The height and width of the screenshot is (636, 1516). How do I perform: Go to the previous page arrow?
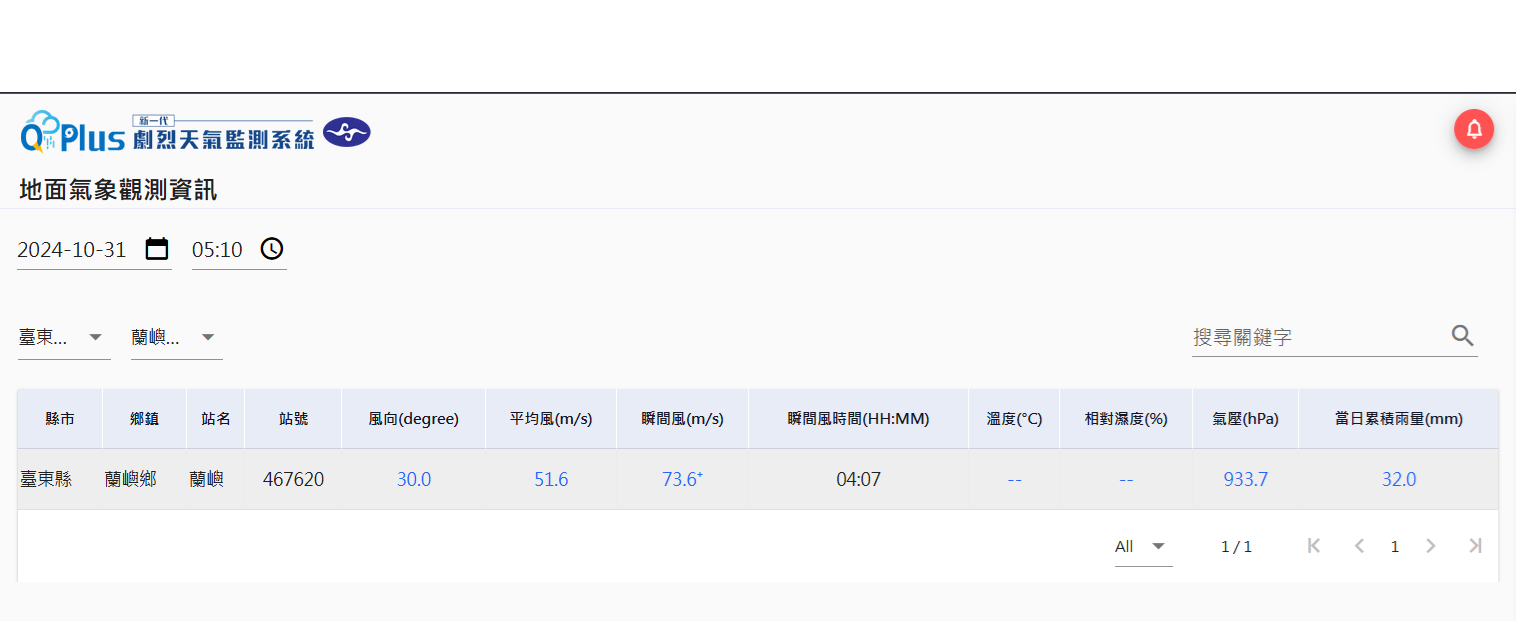click(x=1359, y=545)
